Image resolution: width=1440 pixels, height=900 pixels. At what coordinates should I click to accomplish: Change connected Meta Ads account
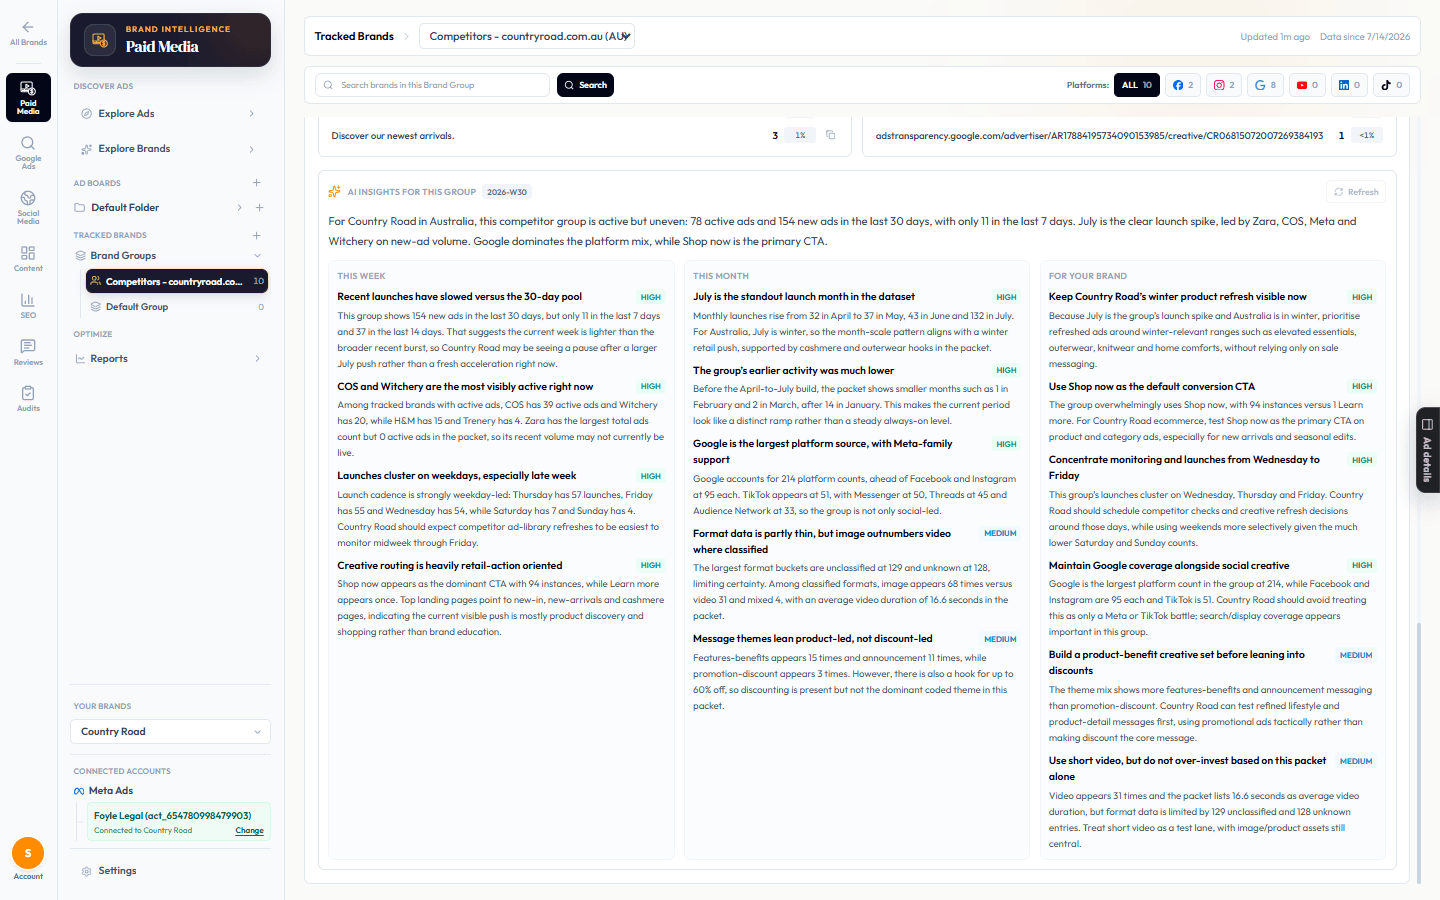point(249,831)
